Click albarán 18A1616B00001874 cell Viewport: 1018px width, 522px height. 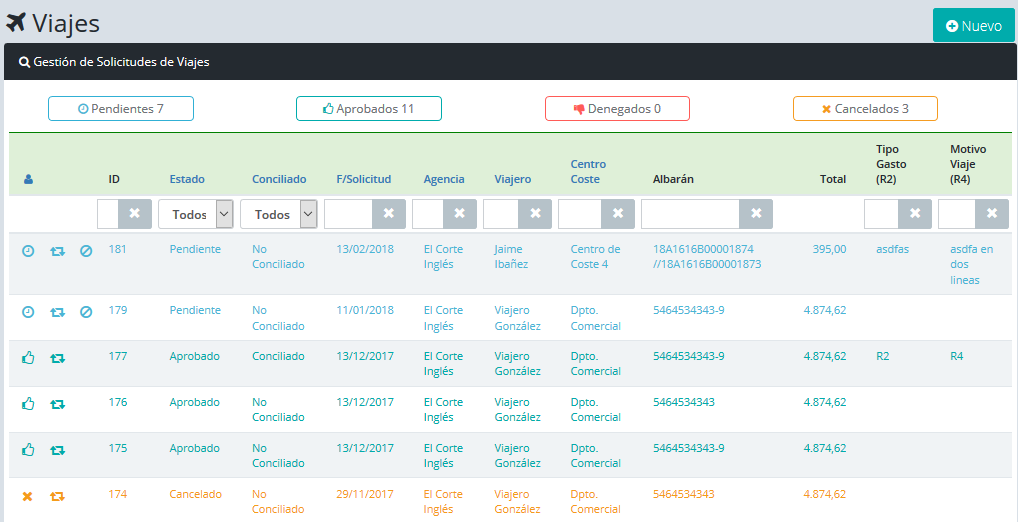[x=707, y=257]
